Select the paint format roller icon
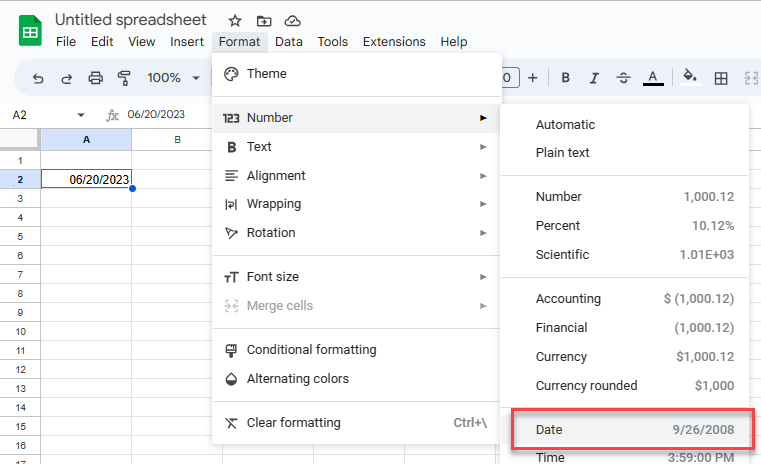Image resolution: width=761 pixels, height=464 pixels. [x=125, y=78]
